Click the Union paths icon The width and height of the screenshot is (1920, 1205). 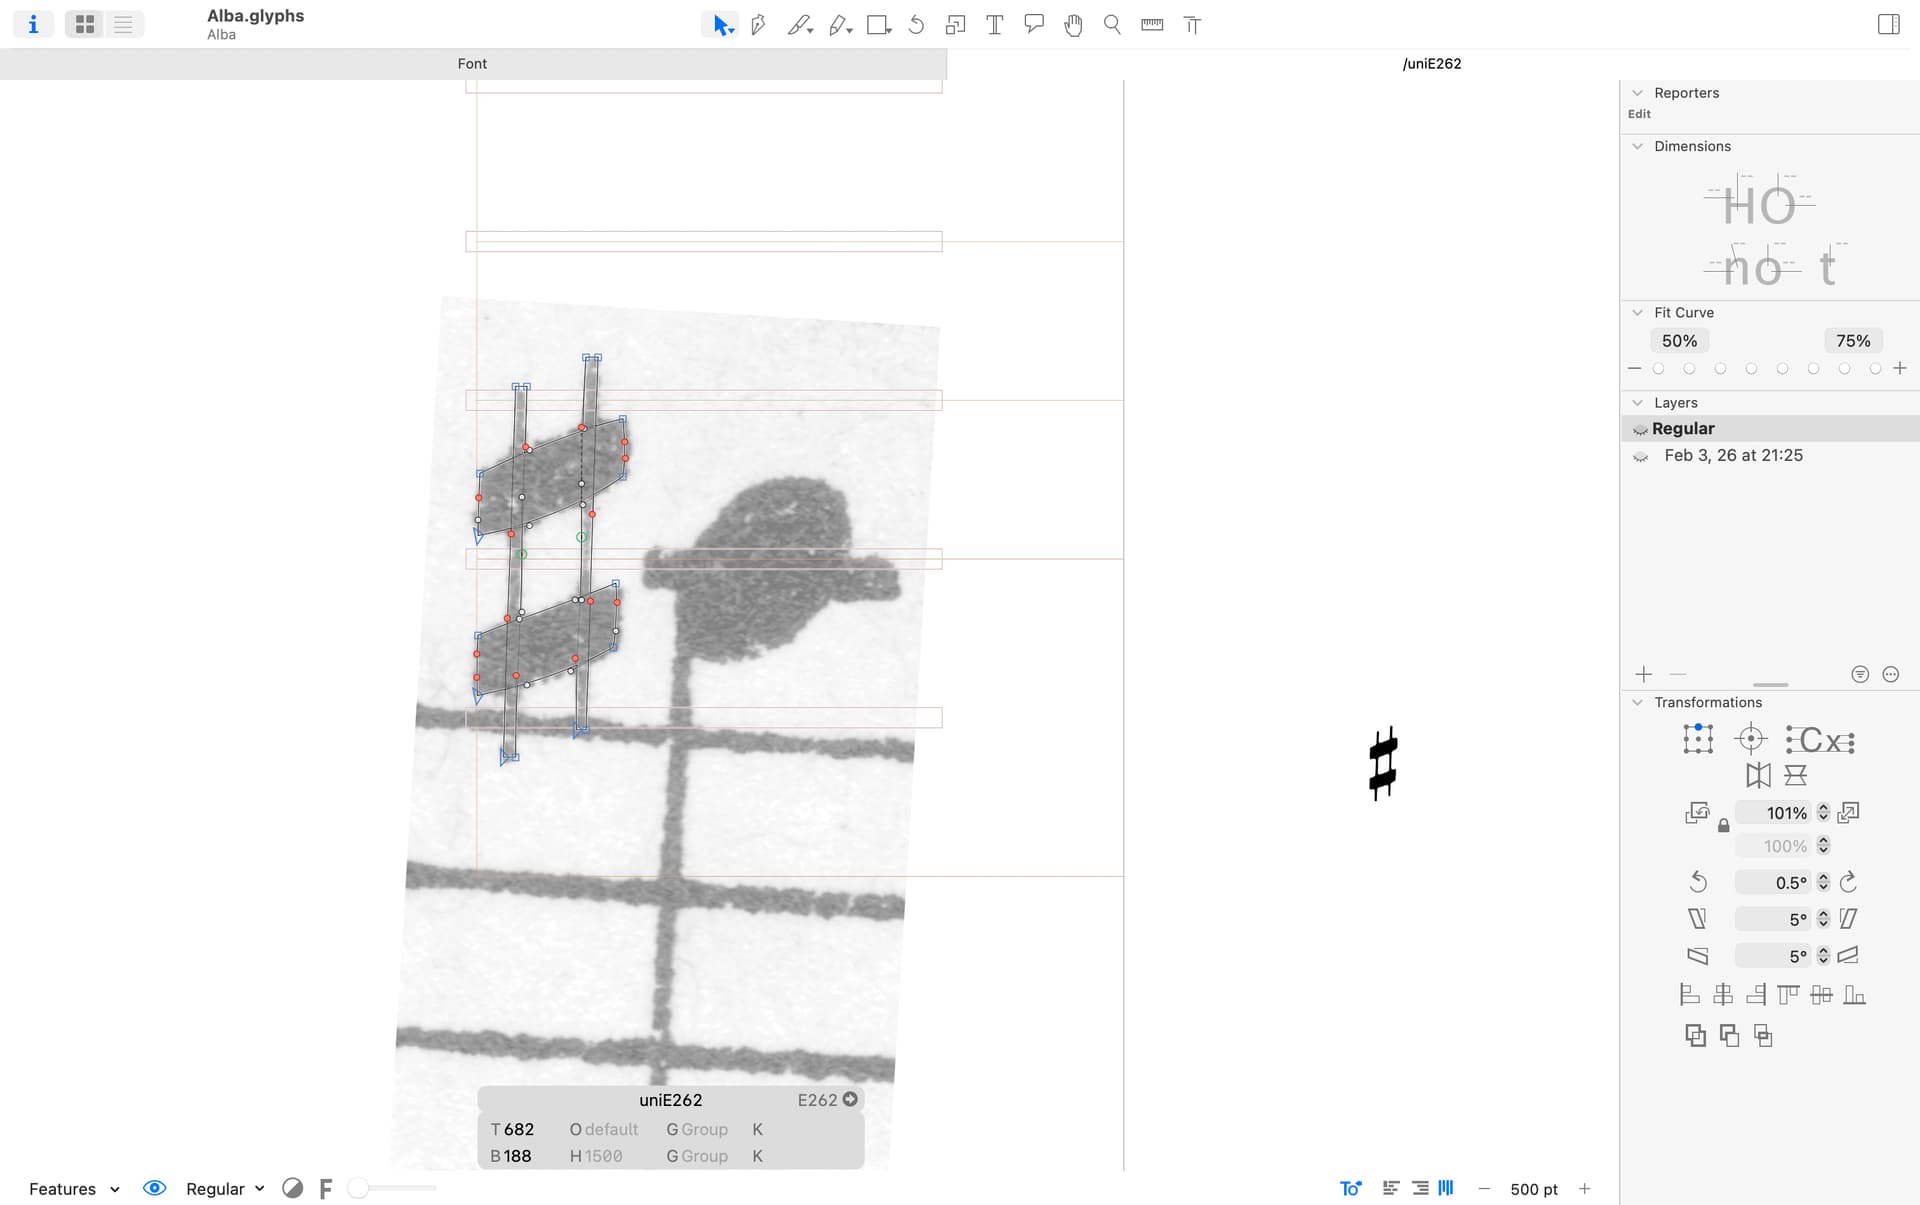click(1695, 1036)
